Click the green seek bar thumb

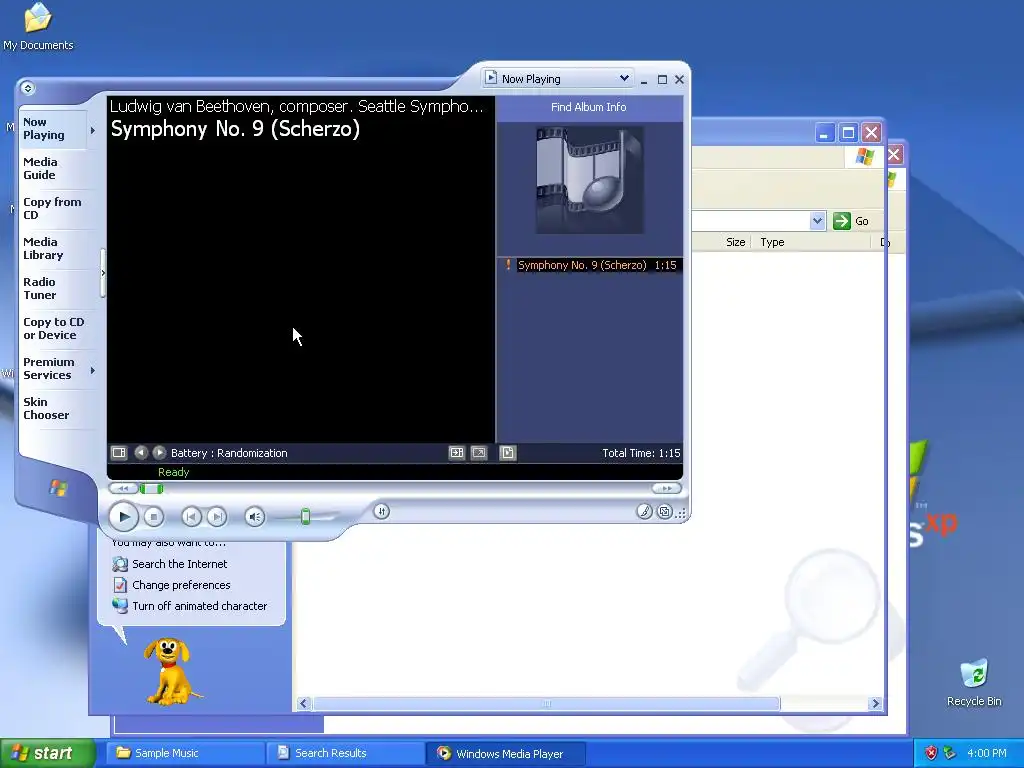click(151, 488)
